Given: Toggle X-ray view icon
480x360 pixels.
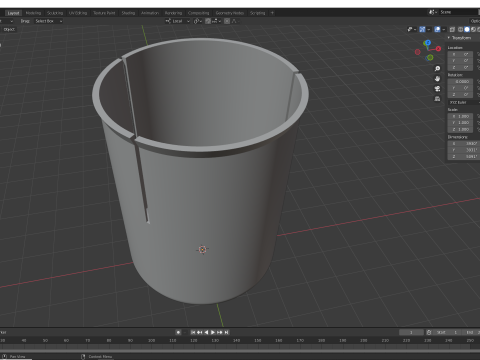Looking at the screenshot, I should (x=453, y=30).
